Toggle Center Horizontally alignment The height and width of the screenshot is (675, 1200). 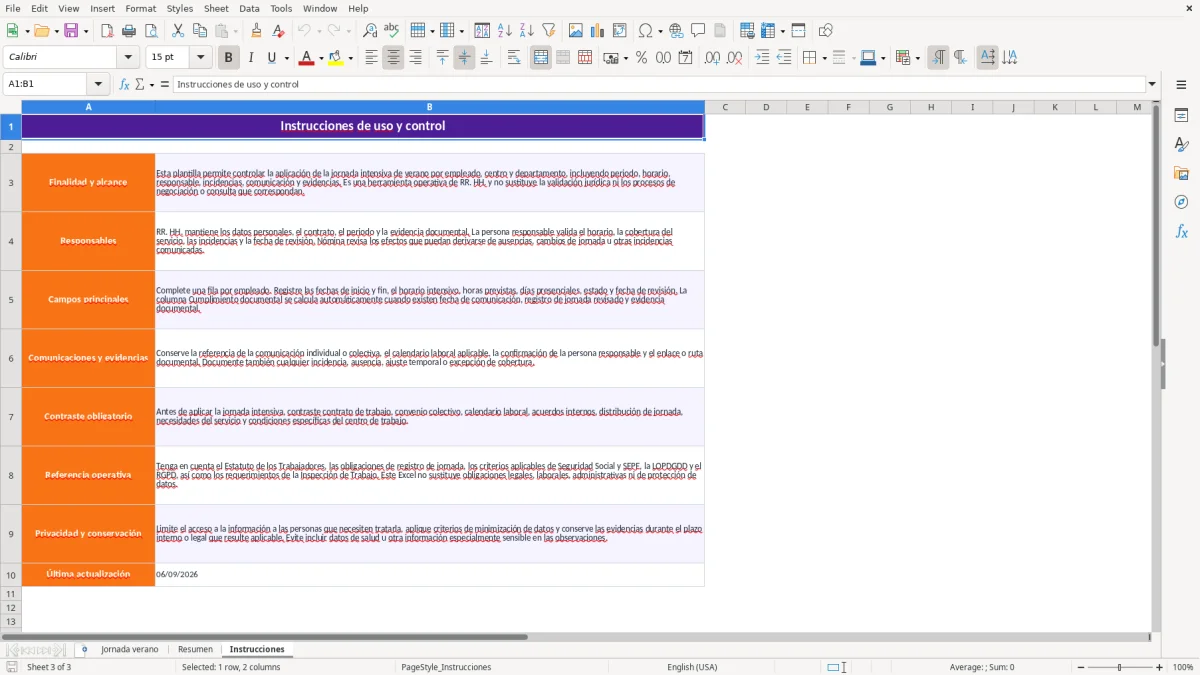tap(393, 58)
